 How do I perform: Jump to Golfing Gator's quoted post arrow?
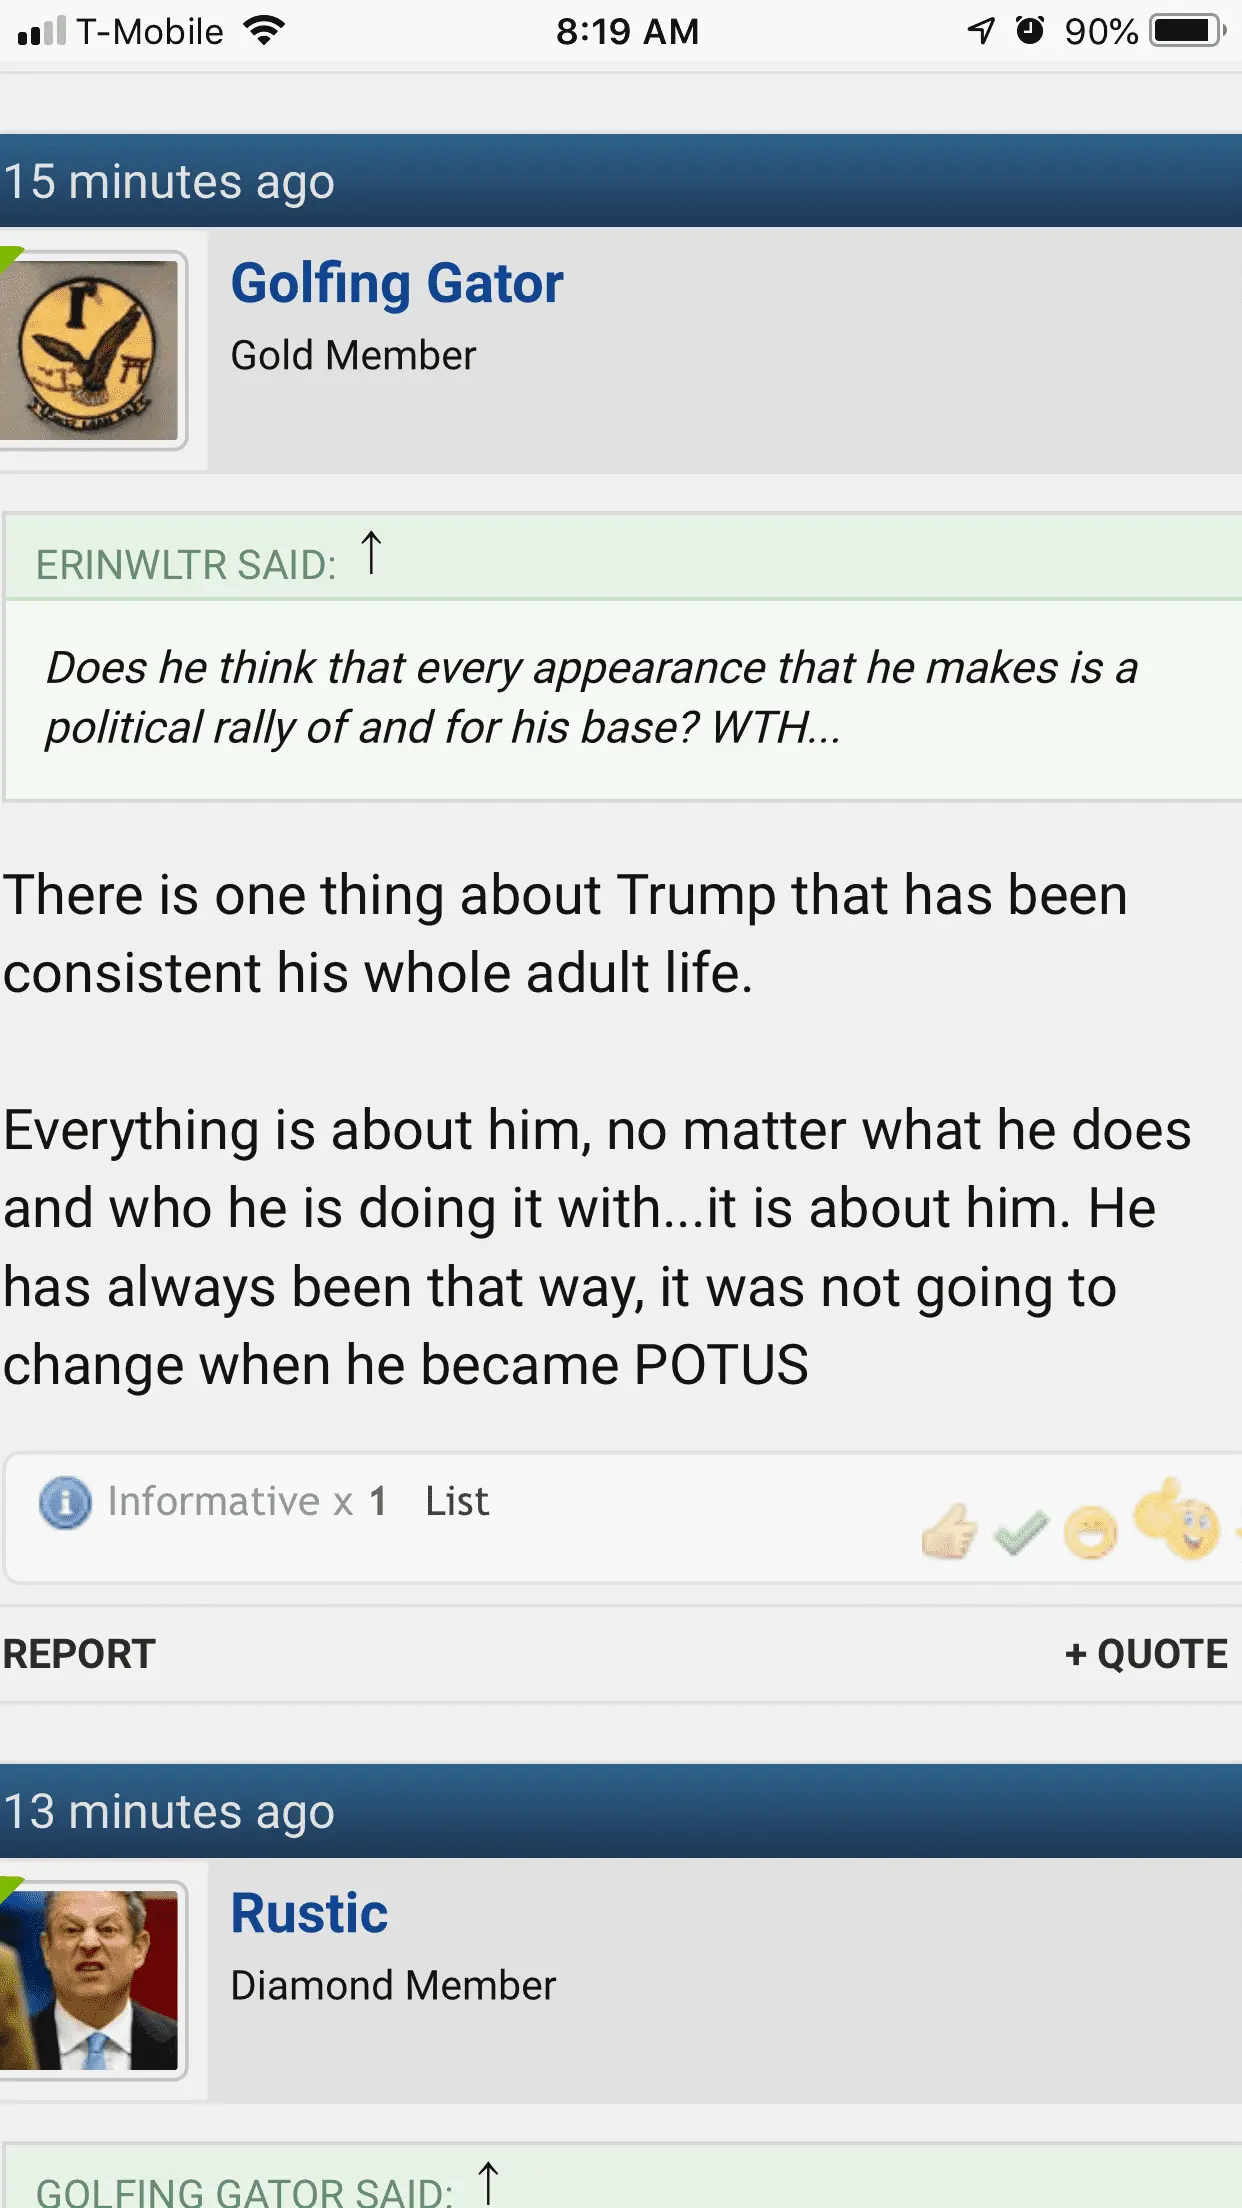488,2183
